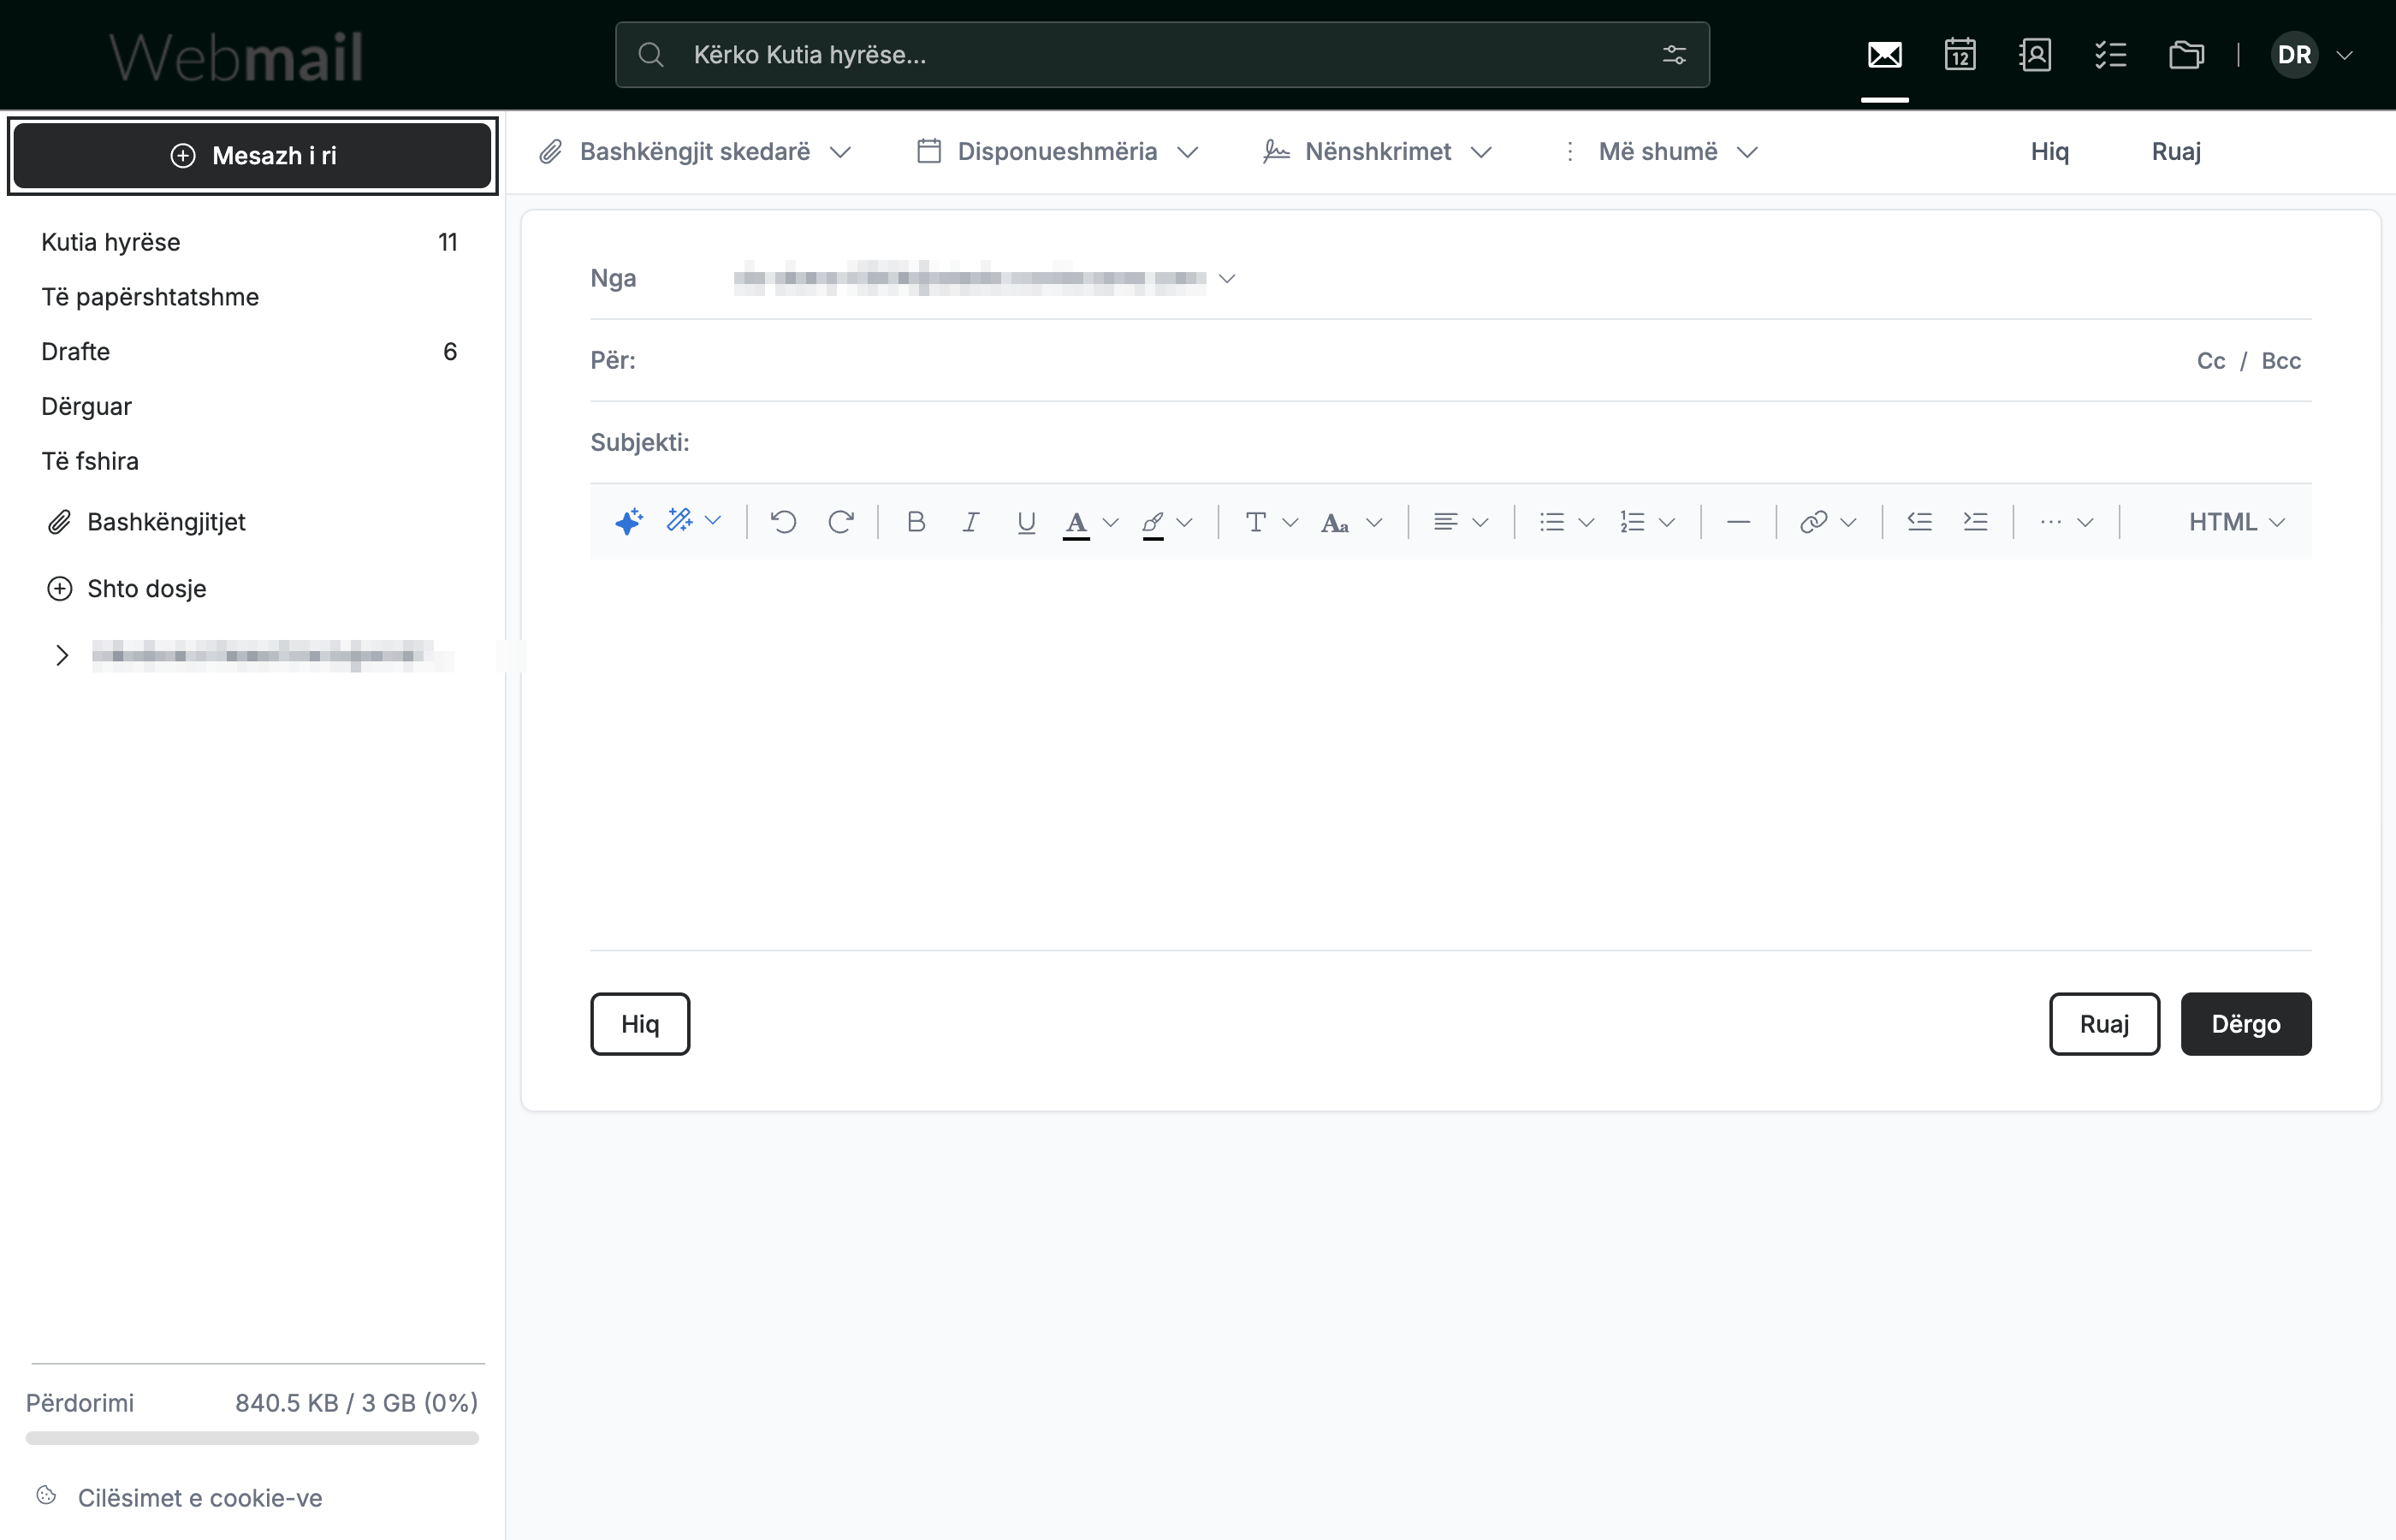The image size is (2396, 1540).
Task: Apply the highlight color marker
Action: pyautogui.click(x=1153, y=524)
